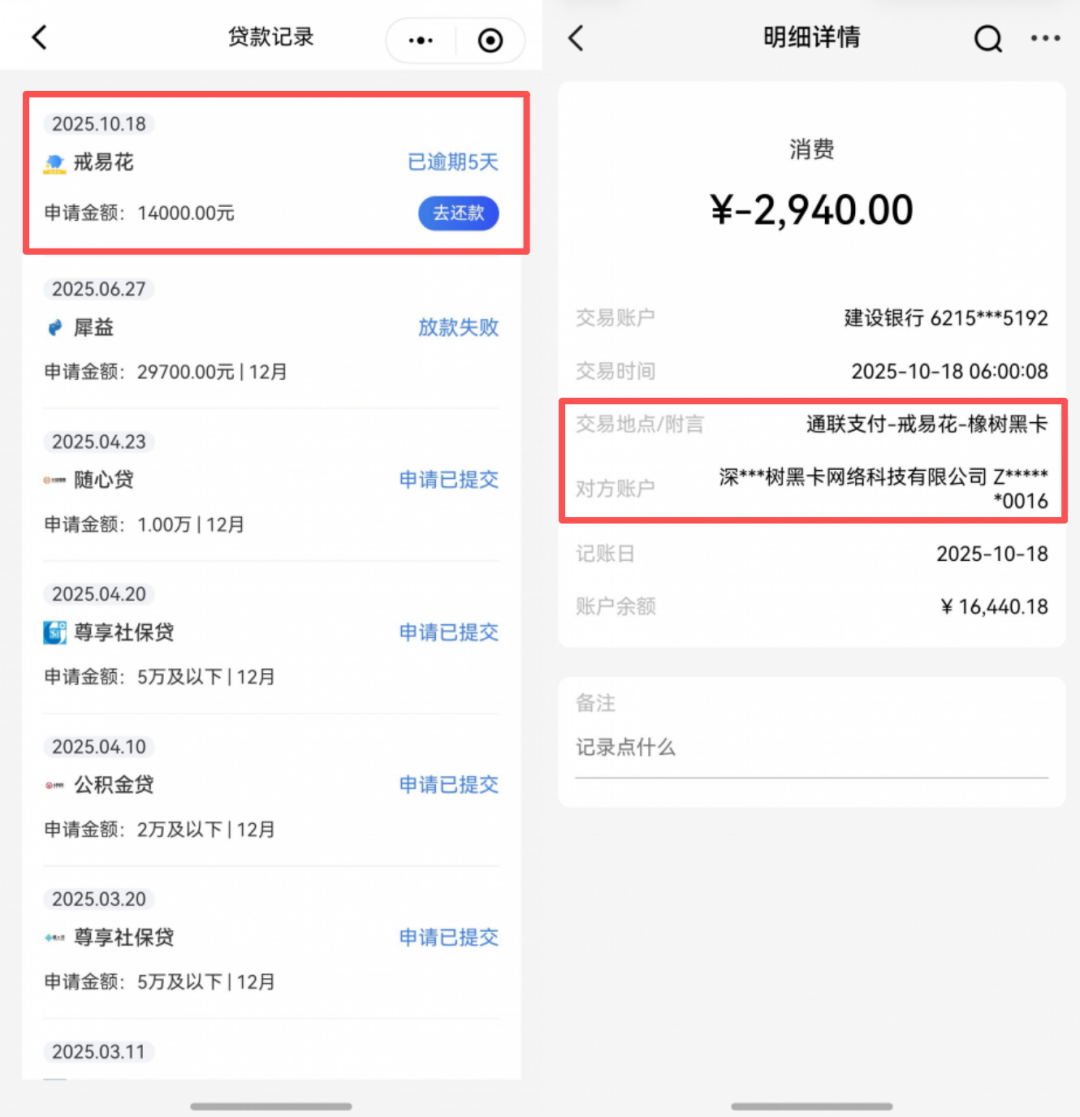This screenshot has height=1117, width=1080.
Task: Tap the 戒易花 loan logo icon
Action: pos(55,163)
